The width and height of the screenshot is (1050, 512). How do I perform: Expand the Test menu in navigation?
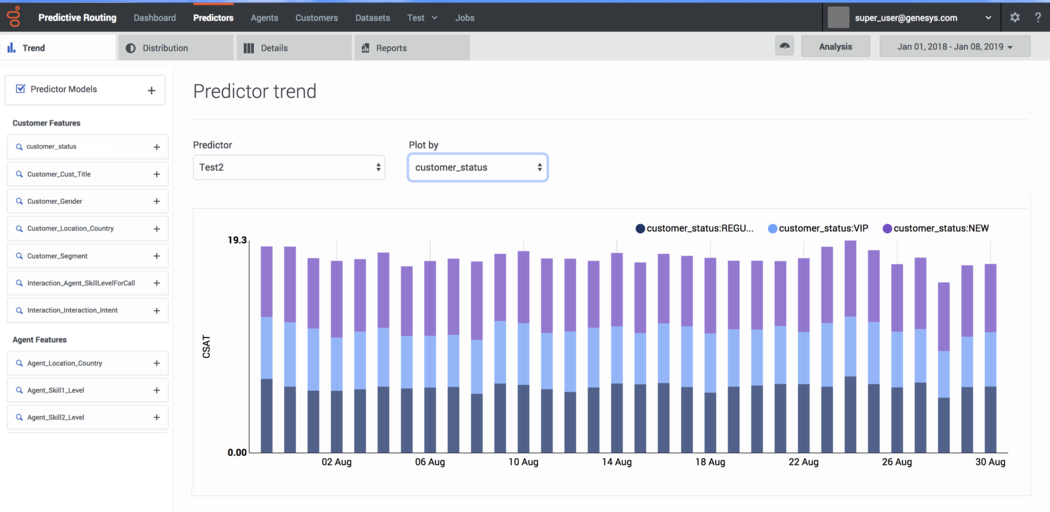422,18
